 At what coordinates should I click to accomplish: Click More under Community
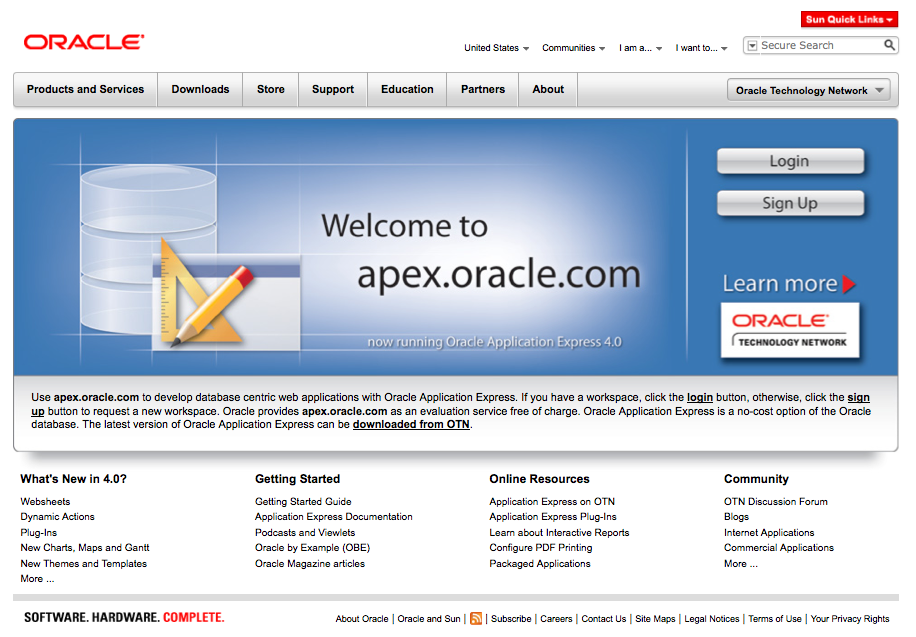pos(741,563)
